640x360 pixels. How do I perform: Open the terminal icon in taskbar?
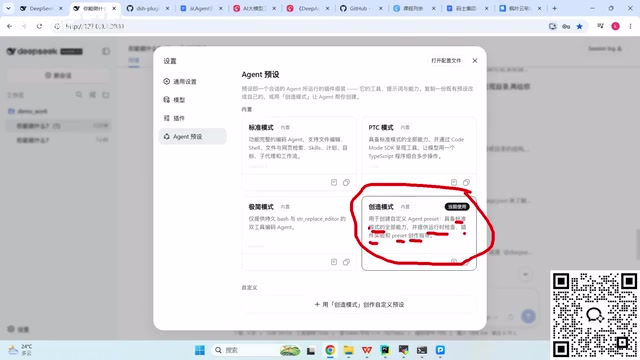[422, 350]
